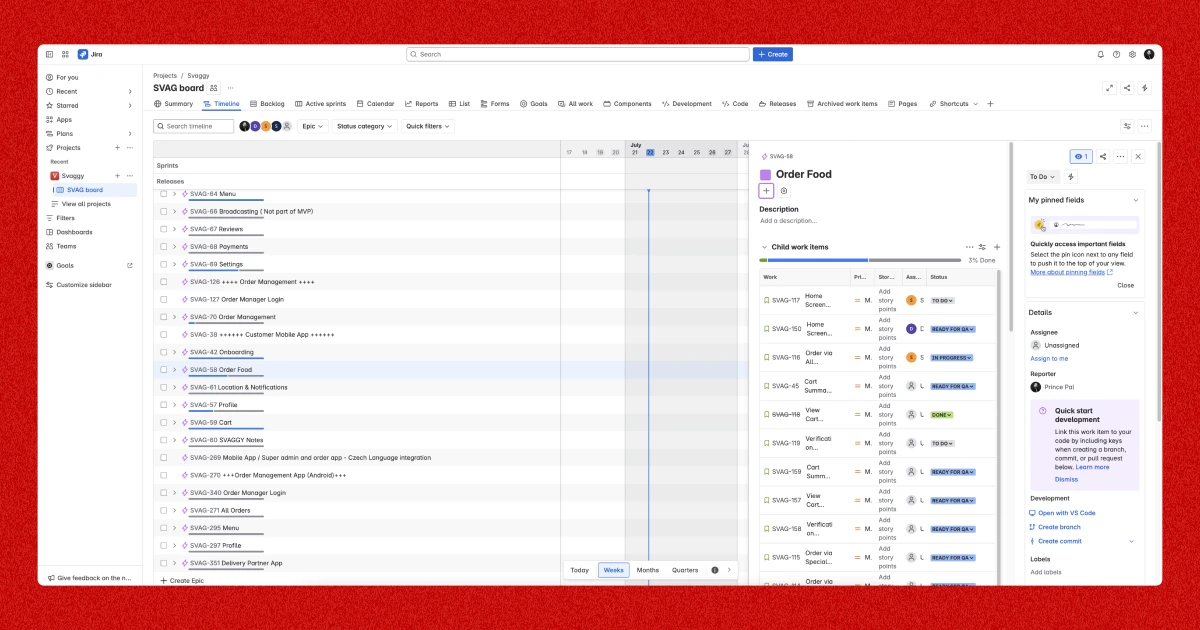Click the Create button in the top bar
The height and width of the screenshot is (630, 1200).
(772, 54)
